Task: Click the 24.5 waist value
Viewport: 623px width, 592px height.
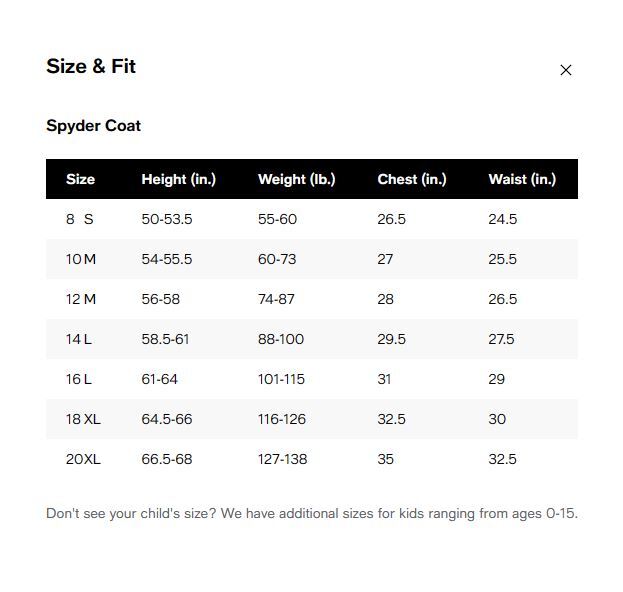Action: pos(502,219)
